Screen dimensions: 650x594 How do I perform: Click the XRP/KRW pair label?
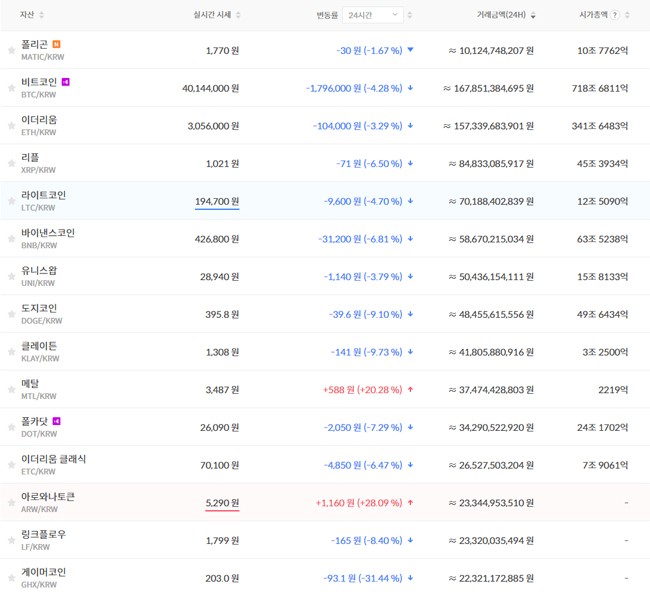(38, 170)
